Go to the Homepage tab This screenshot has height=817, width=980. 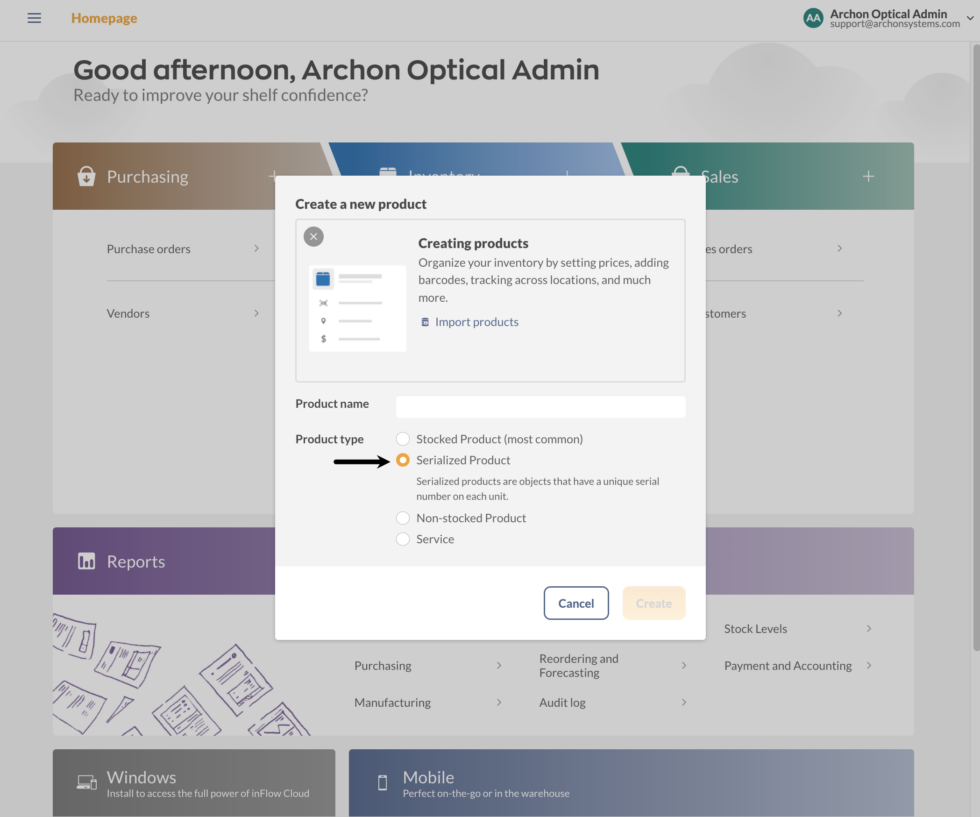tap(104, 18)
